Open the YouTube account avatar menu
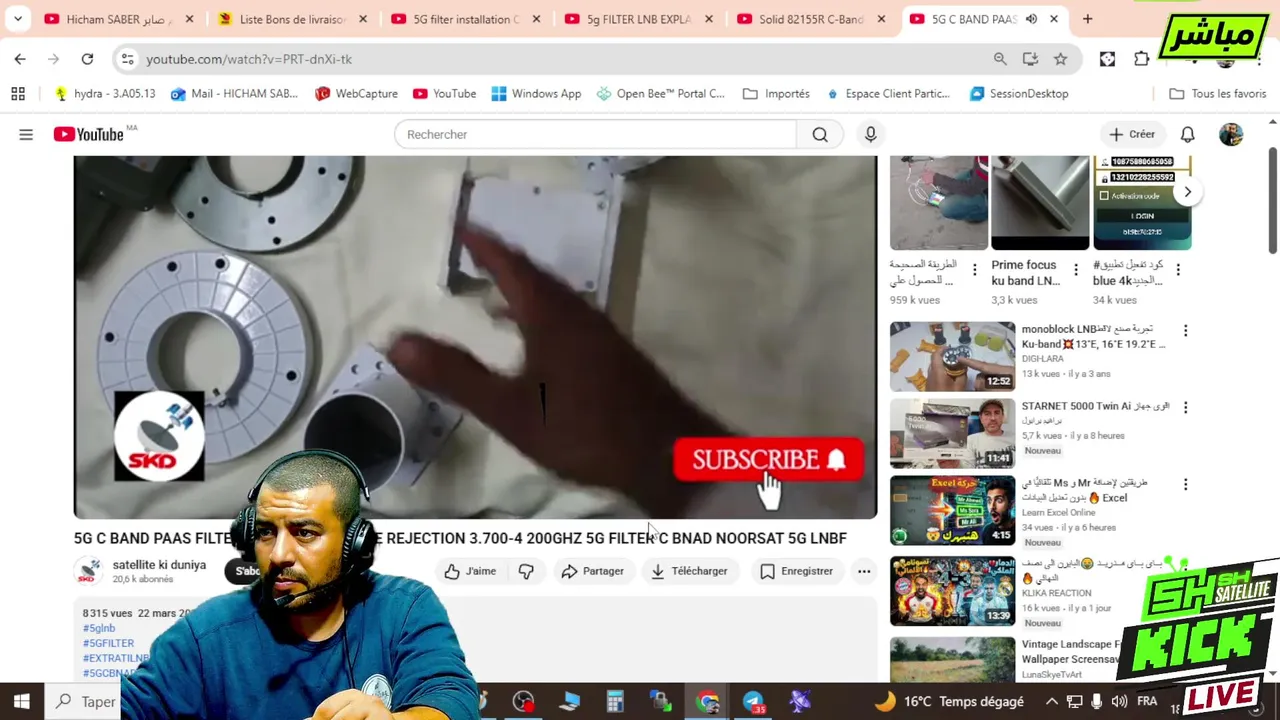Viewport: 1280px width, 720px height. [1231, 134]
